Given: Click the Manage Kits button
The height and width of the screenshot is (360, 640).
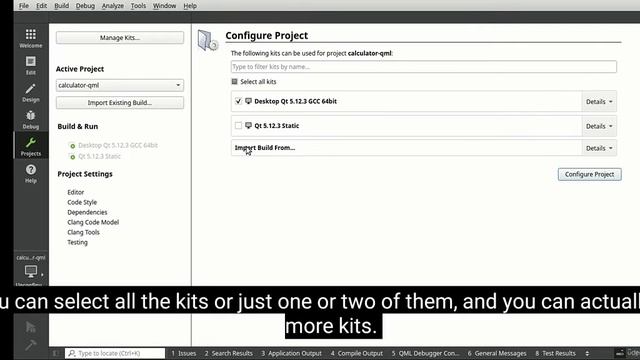Looking at the screenshot, I should point(120,38).
